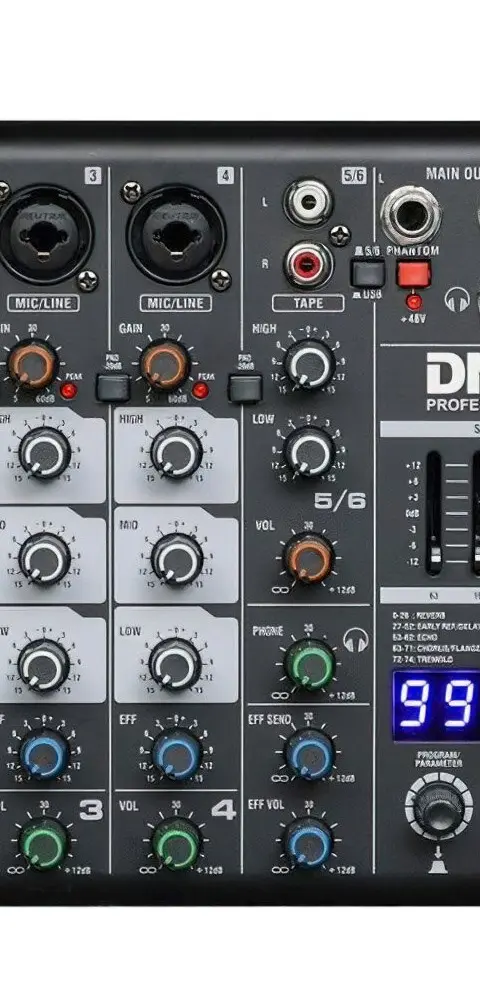Click the green PHONE level knob

309,664
